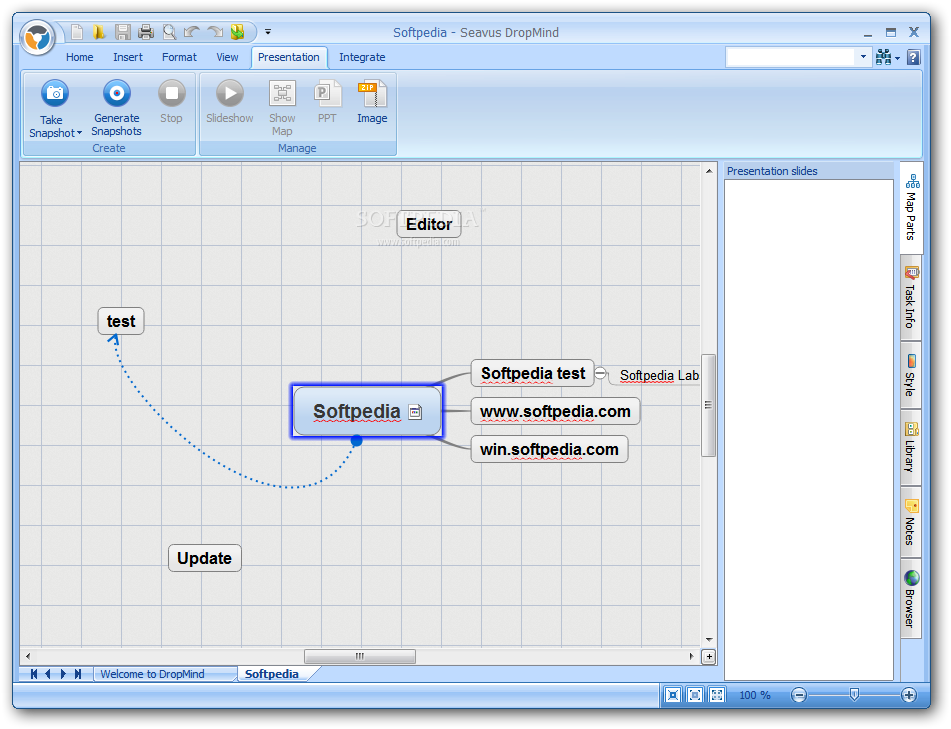The width and height of the screenshot is (951, 729).
Task: Export presentation to PPT
Action: [x=327, y=102]
